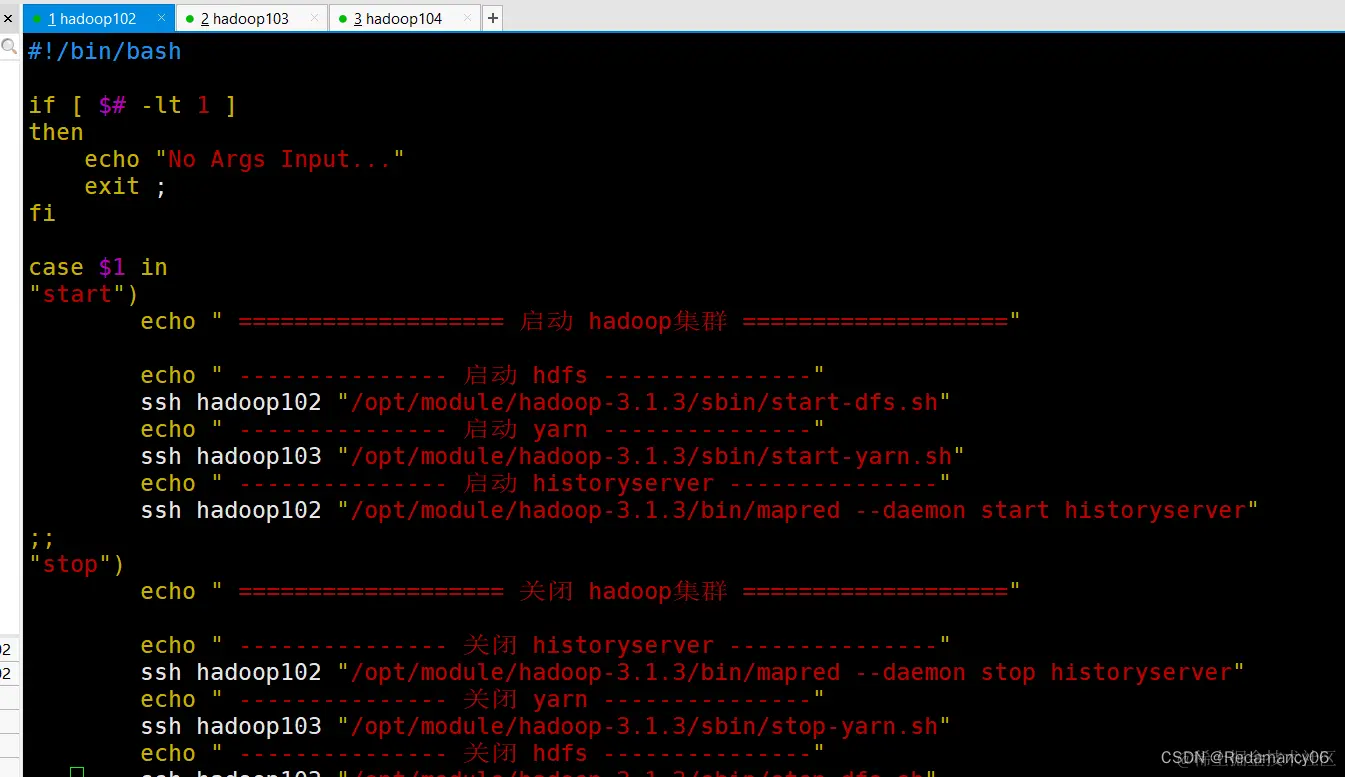Image resolution: width=1345 pixels, height=777 pixels.
Task: Click the 'case $1 in' line
Action: pyautogui.click(x=98, y=267)
